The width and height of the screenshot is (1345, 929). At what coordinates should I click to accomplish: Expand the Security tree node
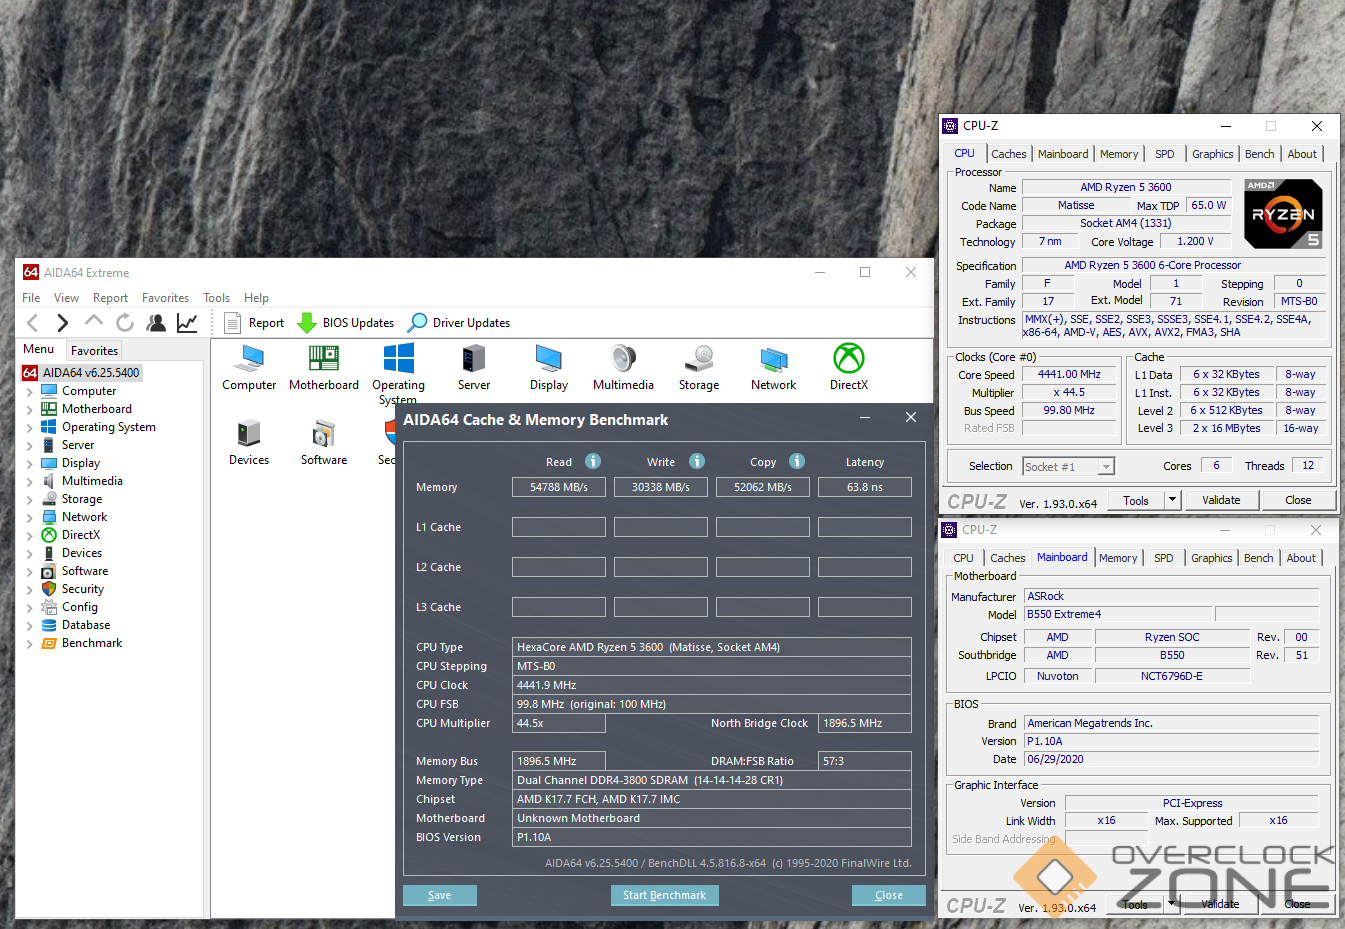click(x=29, y=590)
